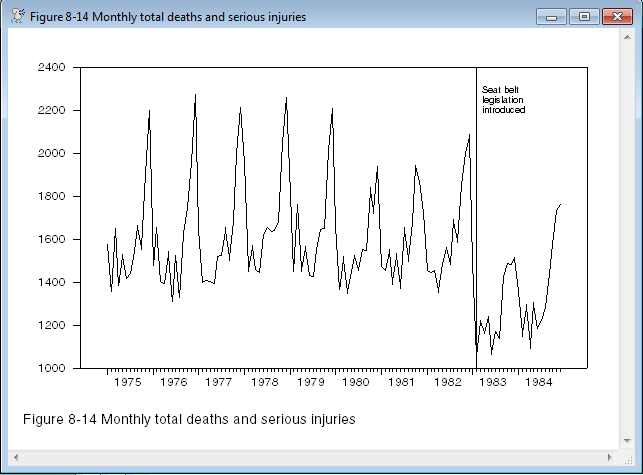Viewport: 643px width, 475px height.
Task: Click the 1975 x-axis label
Action: [128, 383]
